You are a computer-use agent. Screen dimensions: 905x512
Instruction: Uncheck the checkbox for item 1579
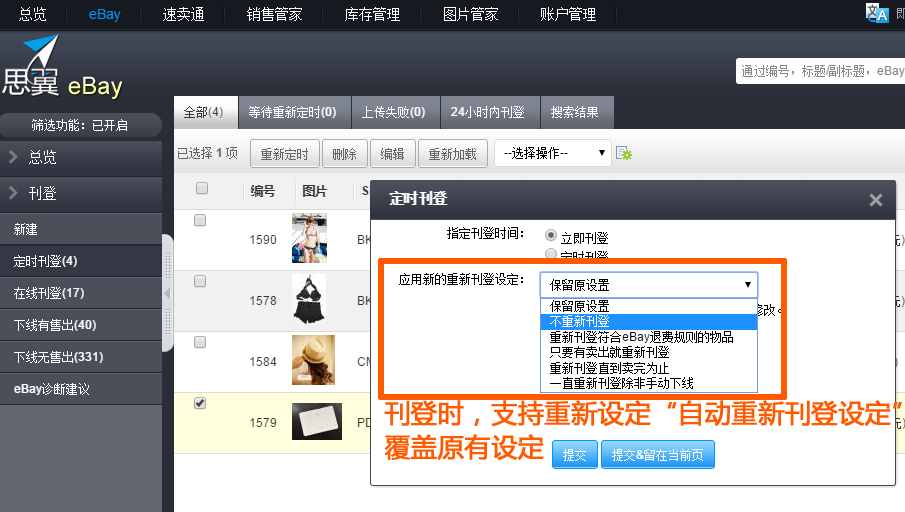click(200, 403)
